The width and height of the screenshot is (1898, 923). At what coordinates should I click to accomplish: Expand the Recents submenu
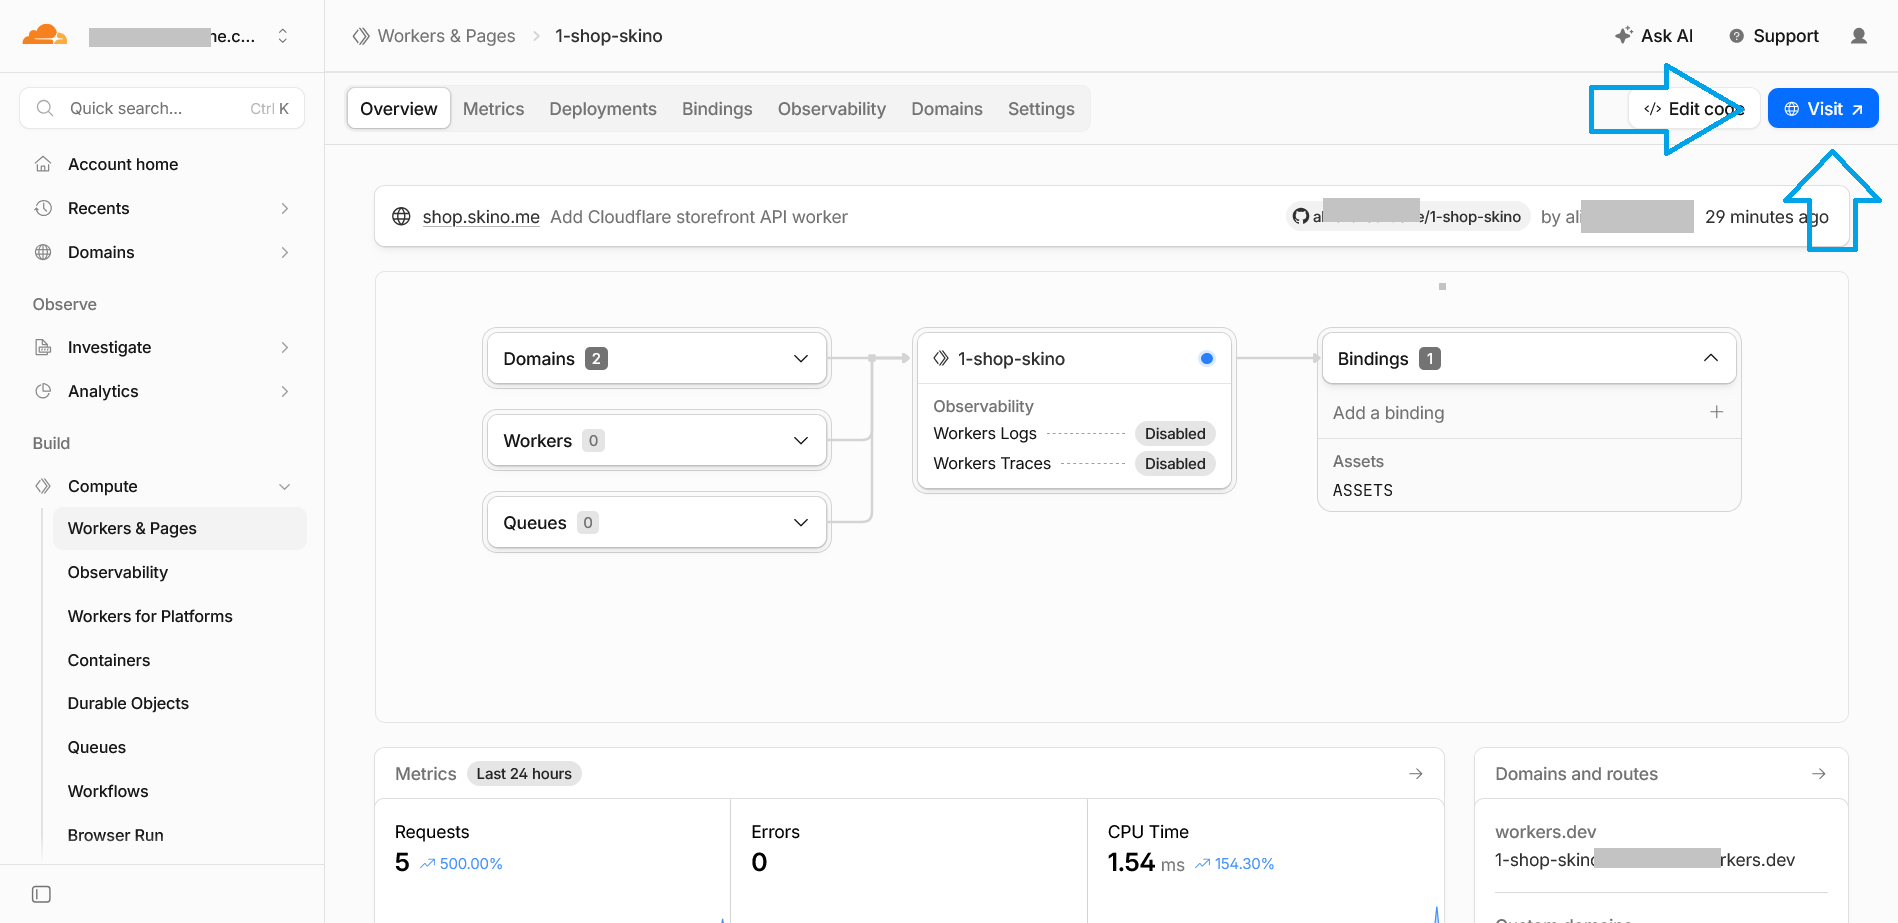(285, 208)
